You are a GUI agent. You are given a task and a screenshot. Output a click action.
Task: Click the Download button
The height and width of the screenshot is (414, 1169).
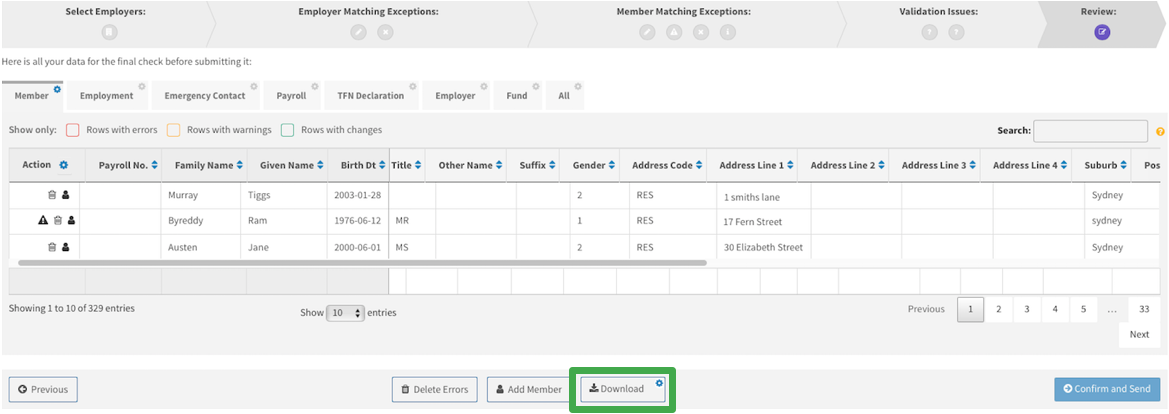pos(623,389)
